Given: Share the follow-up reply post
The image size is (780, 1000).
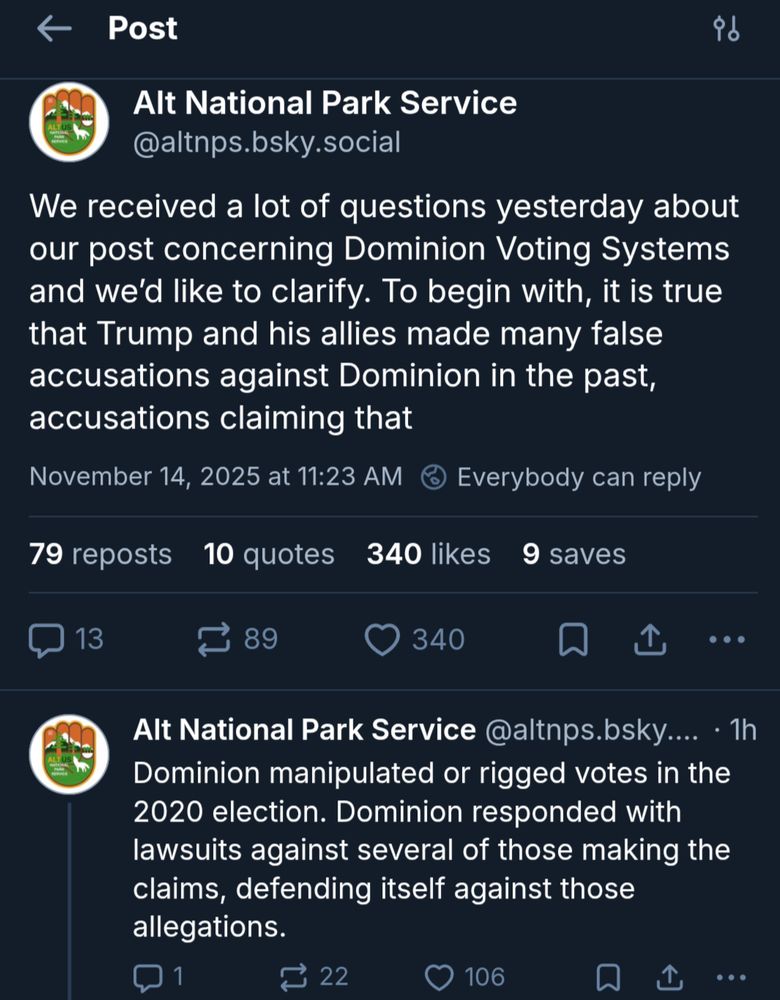Looking at the screenshot, I should tap(668, 975).
